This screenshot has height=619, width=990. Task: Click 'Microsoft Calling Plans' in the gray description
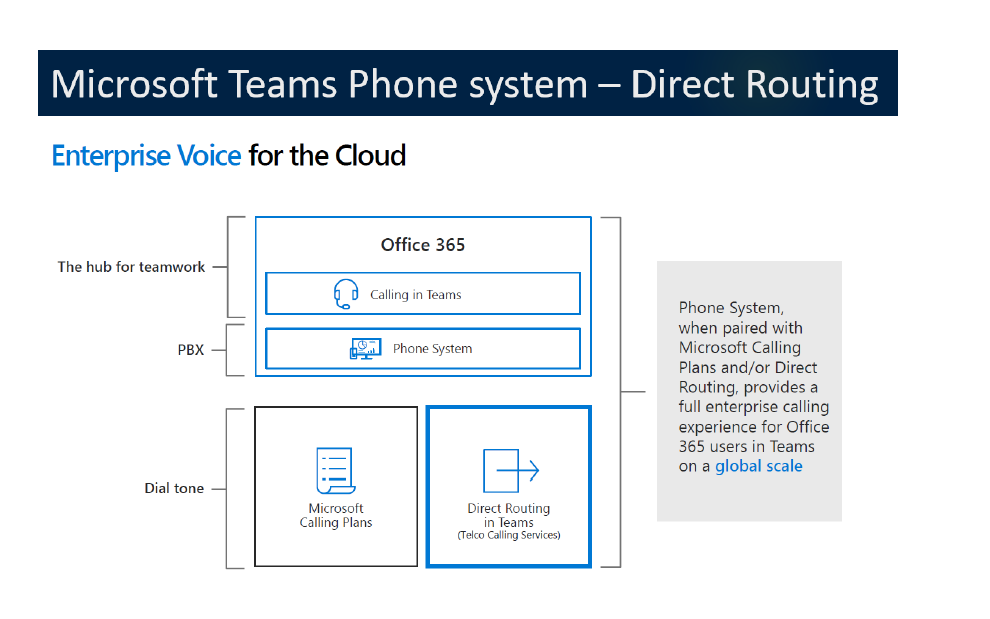pos(740,357)
